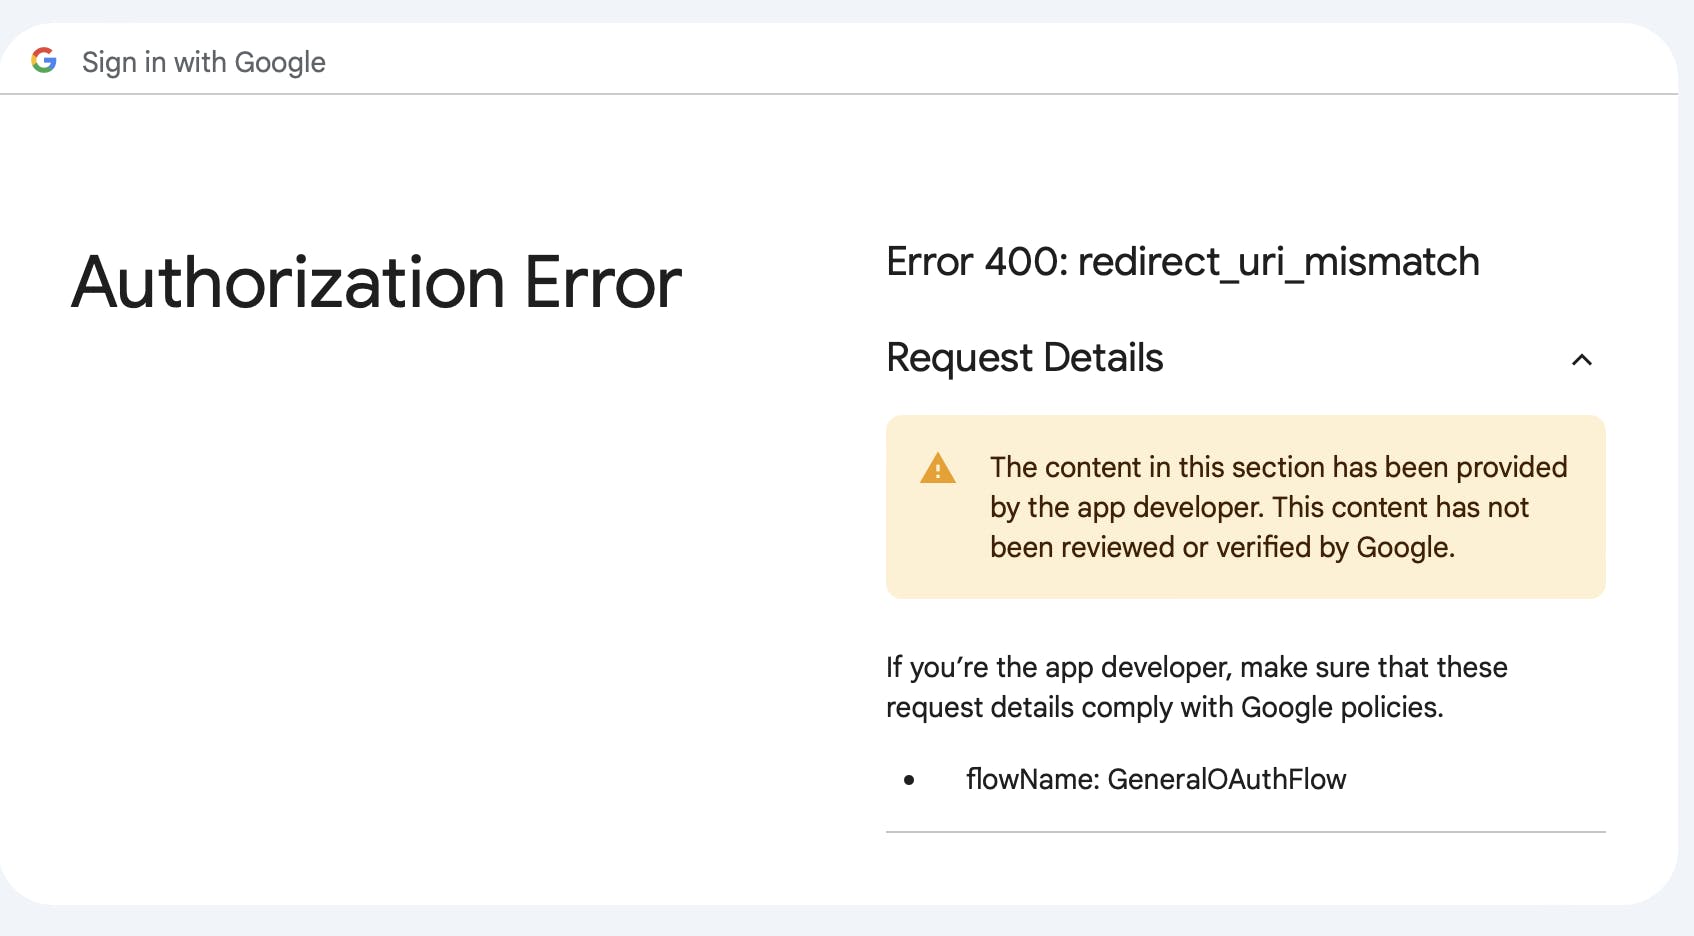Click the warning triangle icon

pyautogui.click(x=937, y=468)
